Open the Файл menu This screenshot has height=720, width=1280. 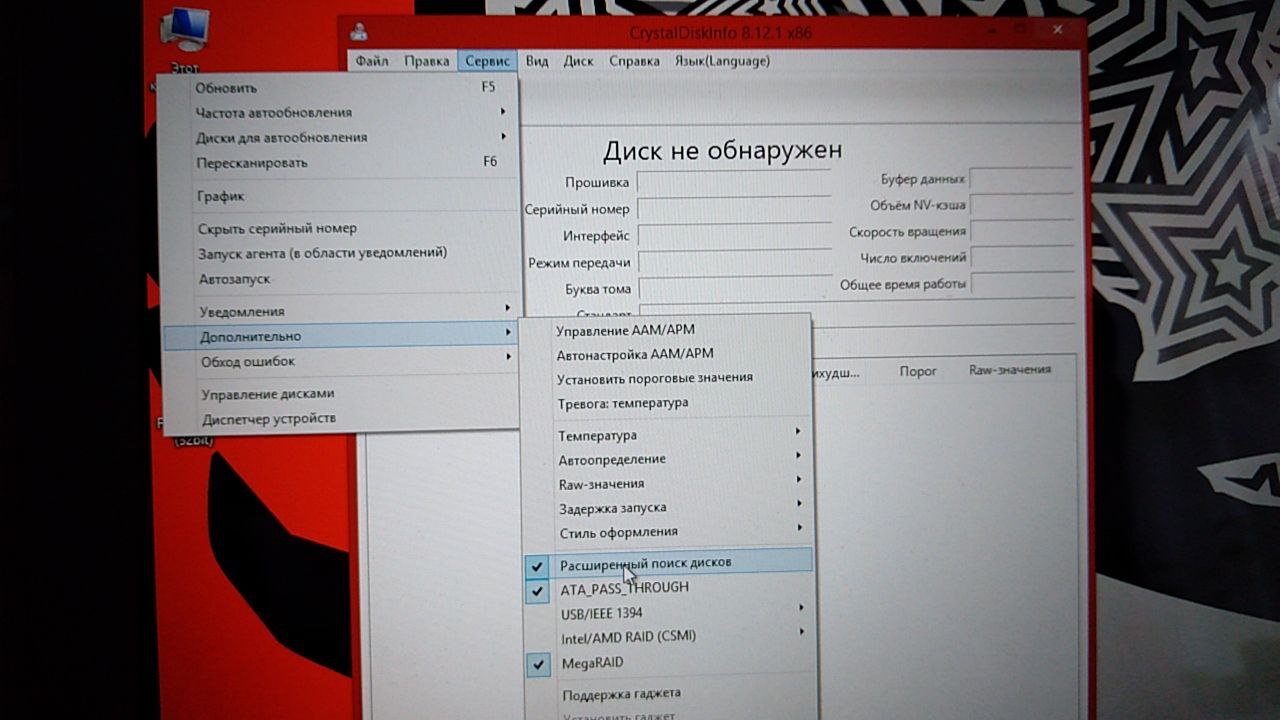coord(371,61)
